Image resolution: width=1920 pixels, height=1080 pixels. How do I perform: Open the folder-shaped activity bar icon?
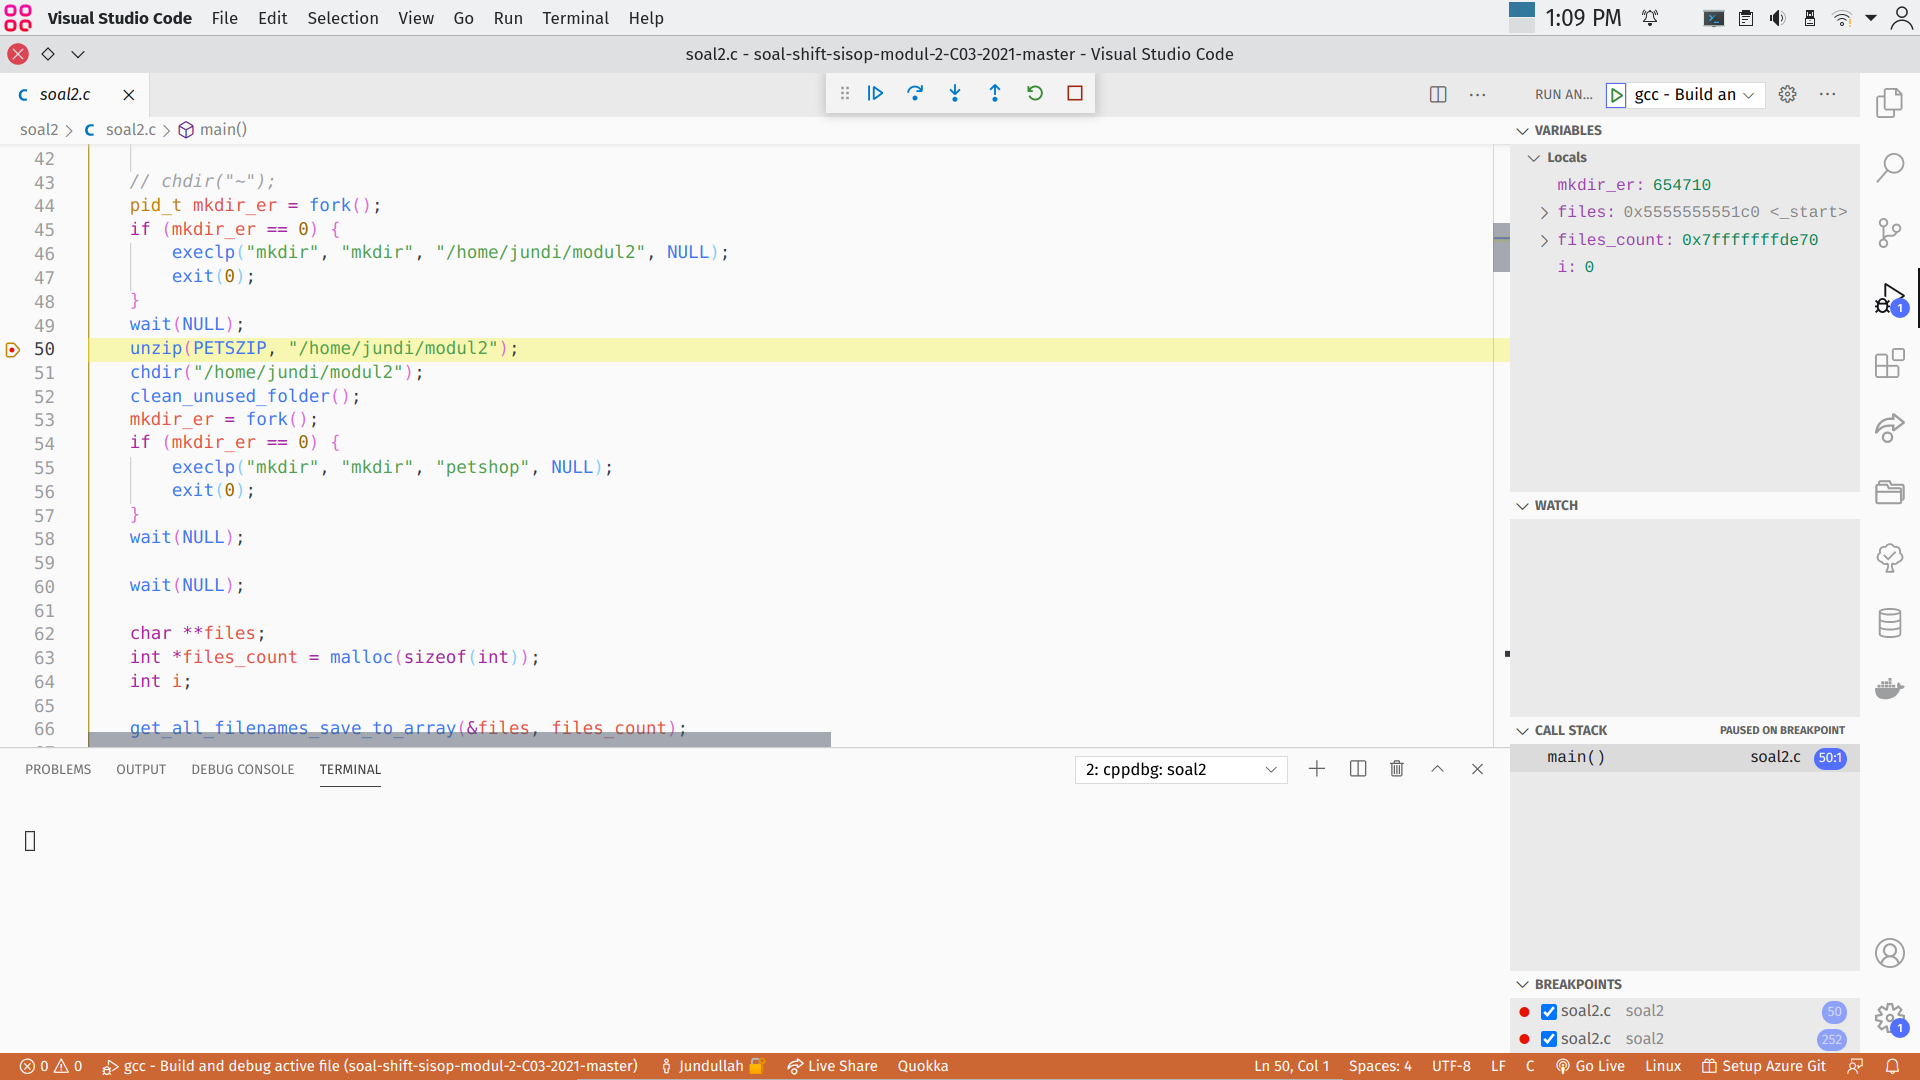[x=1889, y=492]
